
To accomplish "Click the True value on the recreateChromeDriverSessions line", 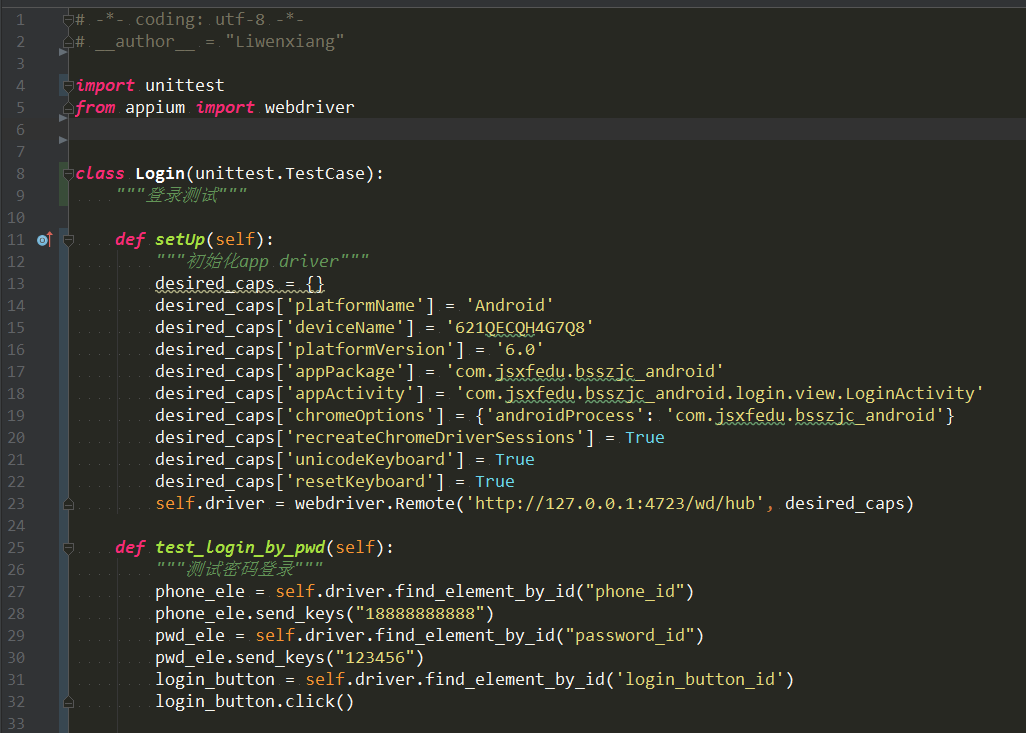I will pos(645,438).
